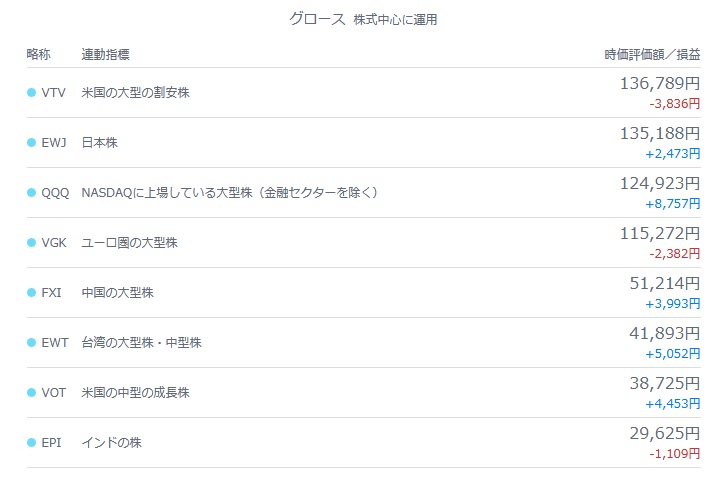
Task: Click the 時価評価額/損益 column header
Action: pyautogui.click(x=652, y=55)
